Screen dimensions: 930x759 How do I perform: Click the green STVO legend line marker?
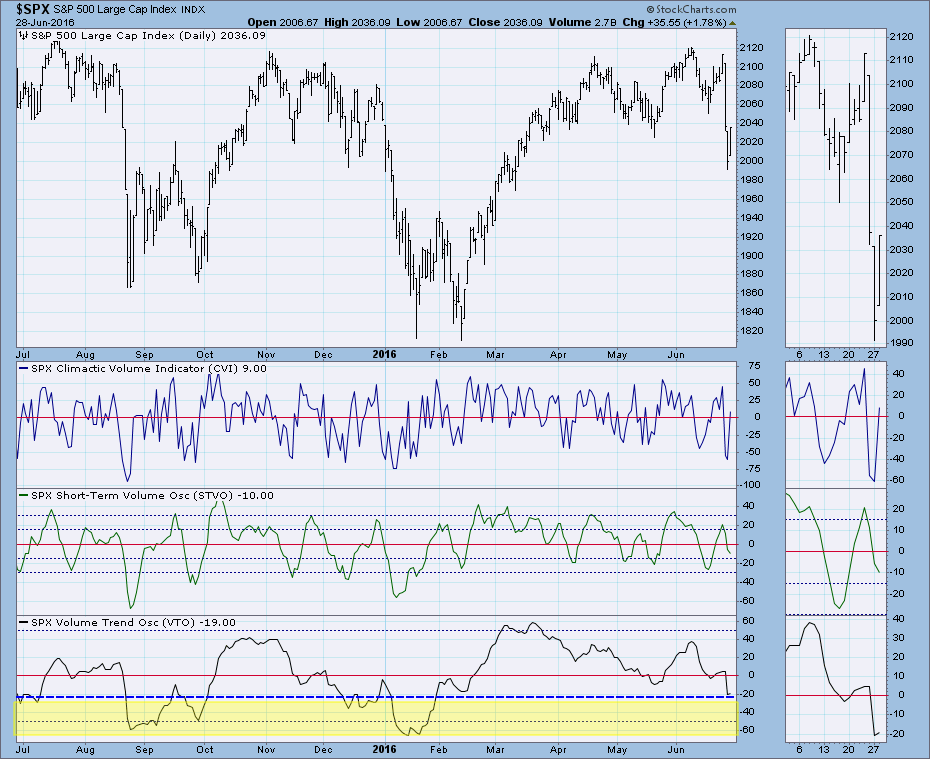[x=22, y=496]
